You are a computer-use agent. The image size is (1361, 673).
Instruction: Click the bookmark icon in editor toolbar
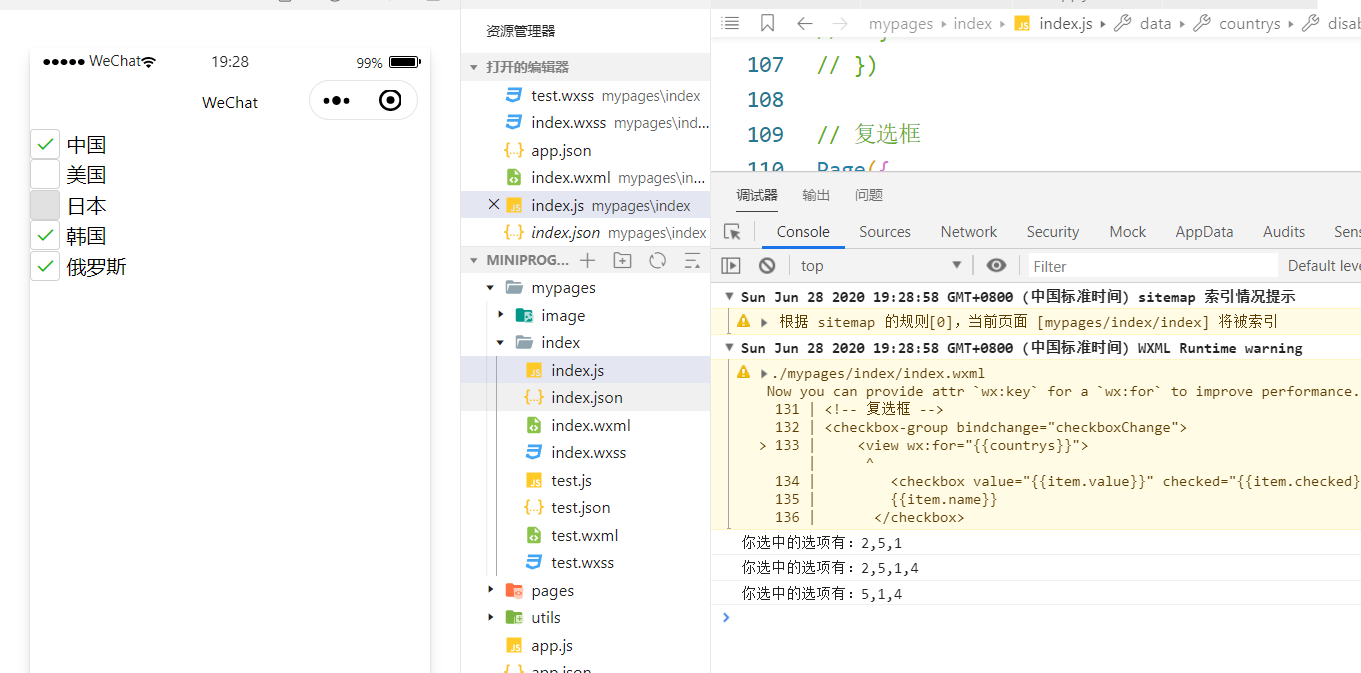[767, 23]
